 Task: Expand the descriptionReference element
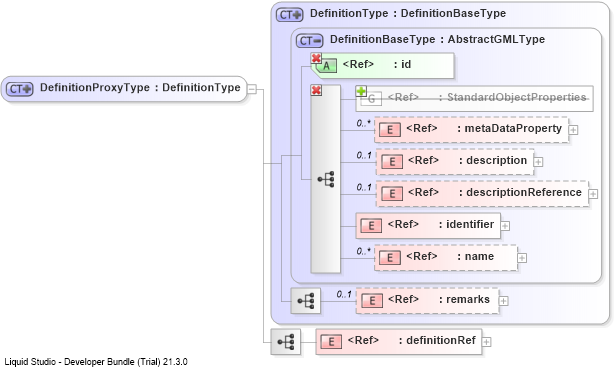pyautogui.click(x=593, y=194)
